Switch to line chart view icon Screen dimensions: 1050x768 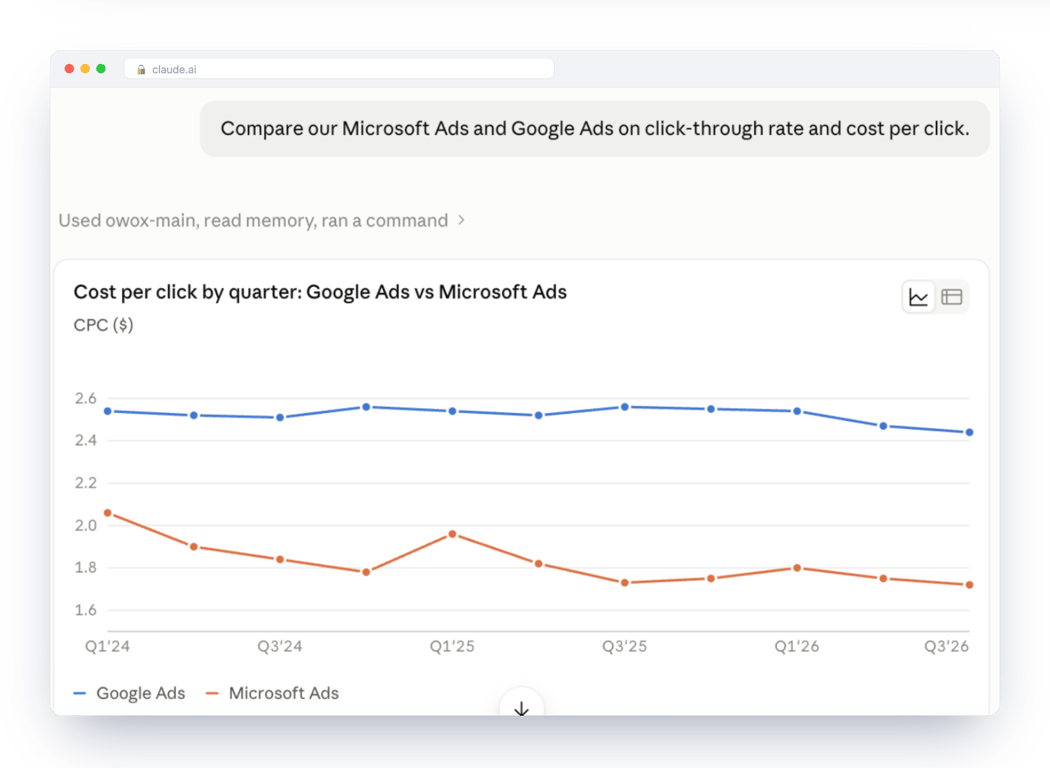pyautogui.click(x=918, y=297)
